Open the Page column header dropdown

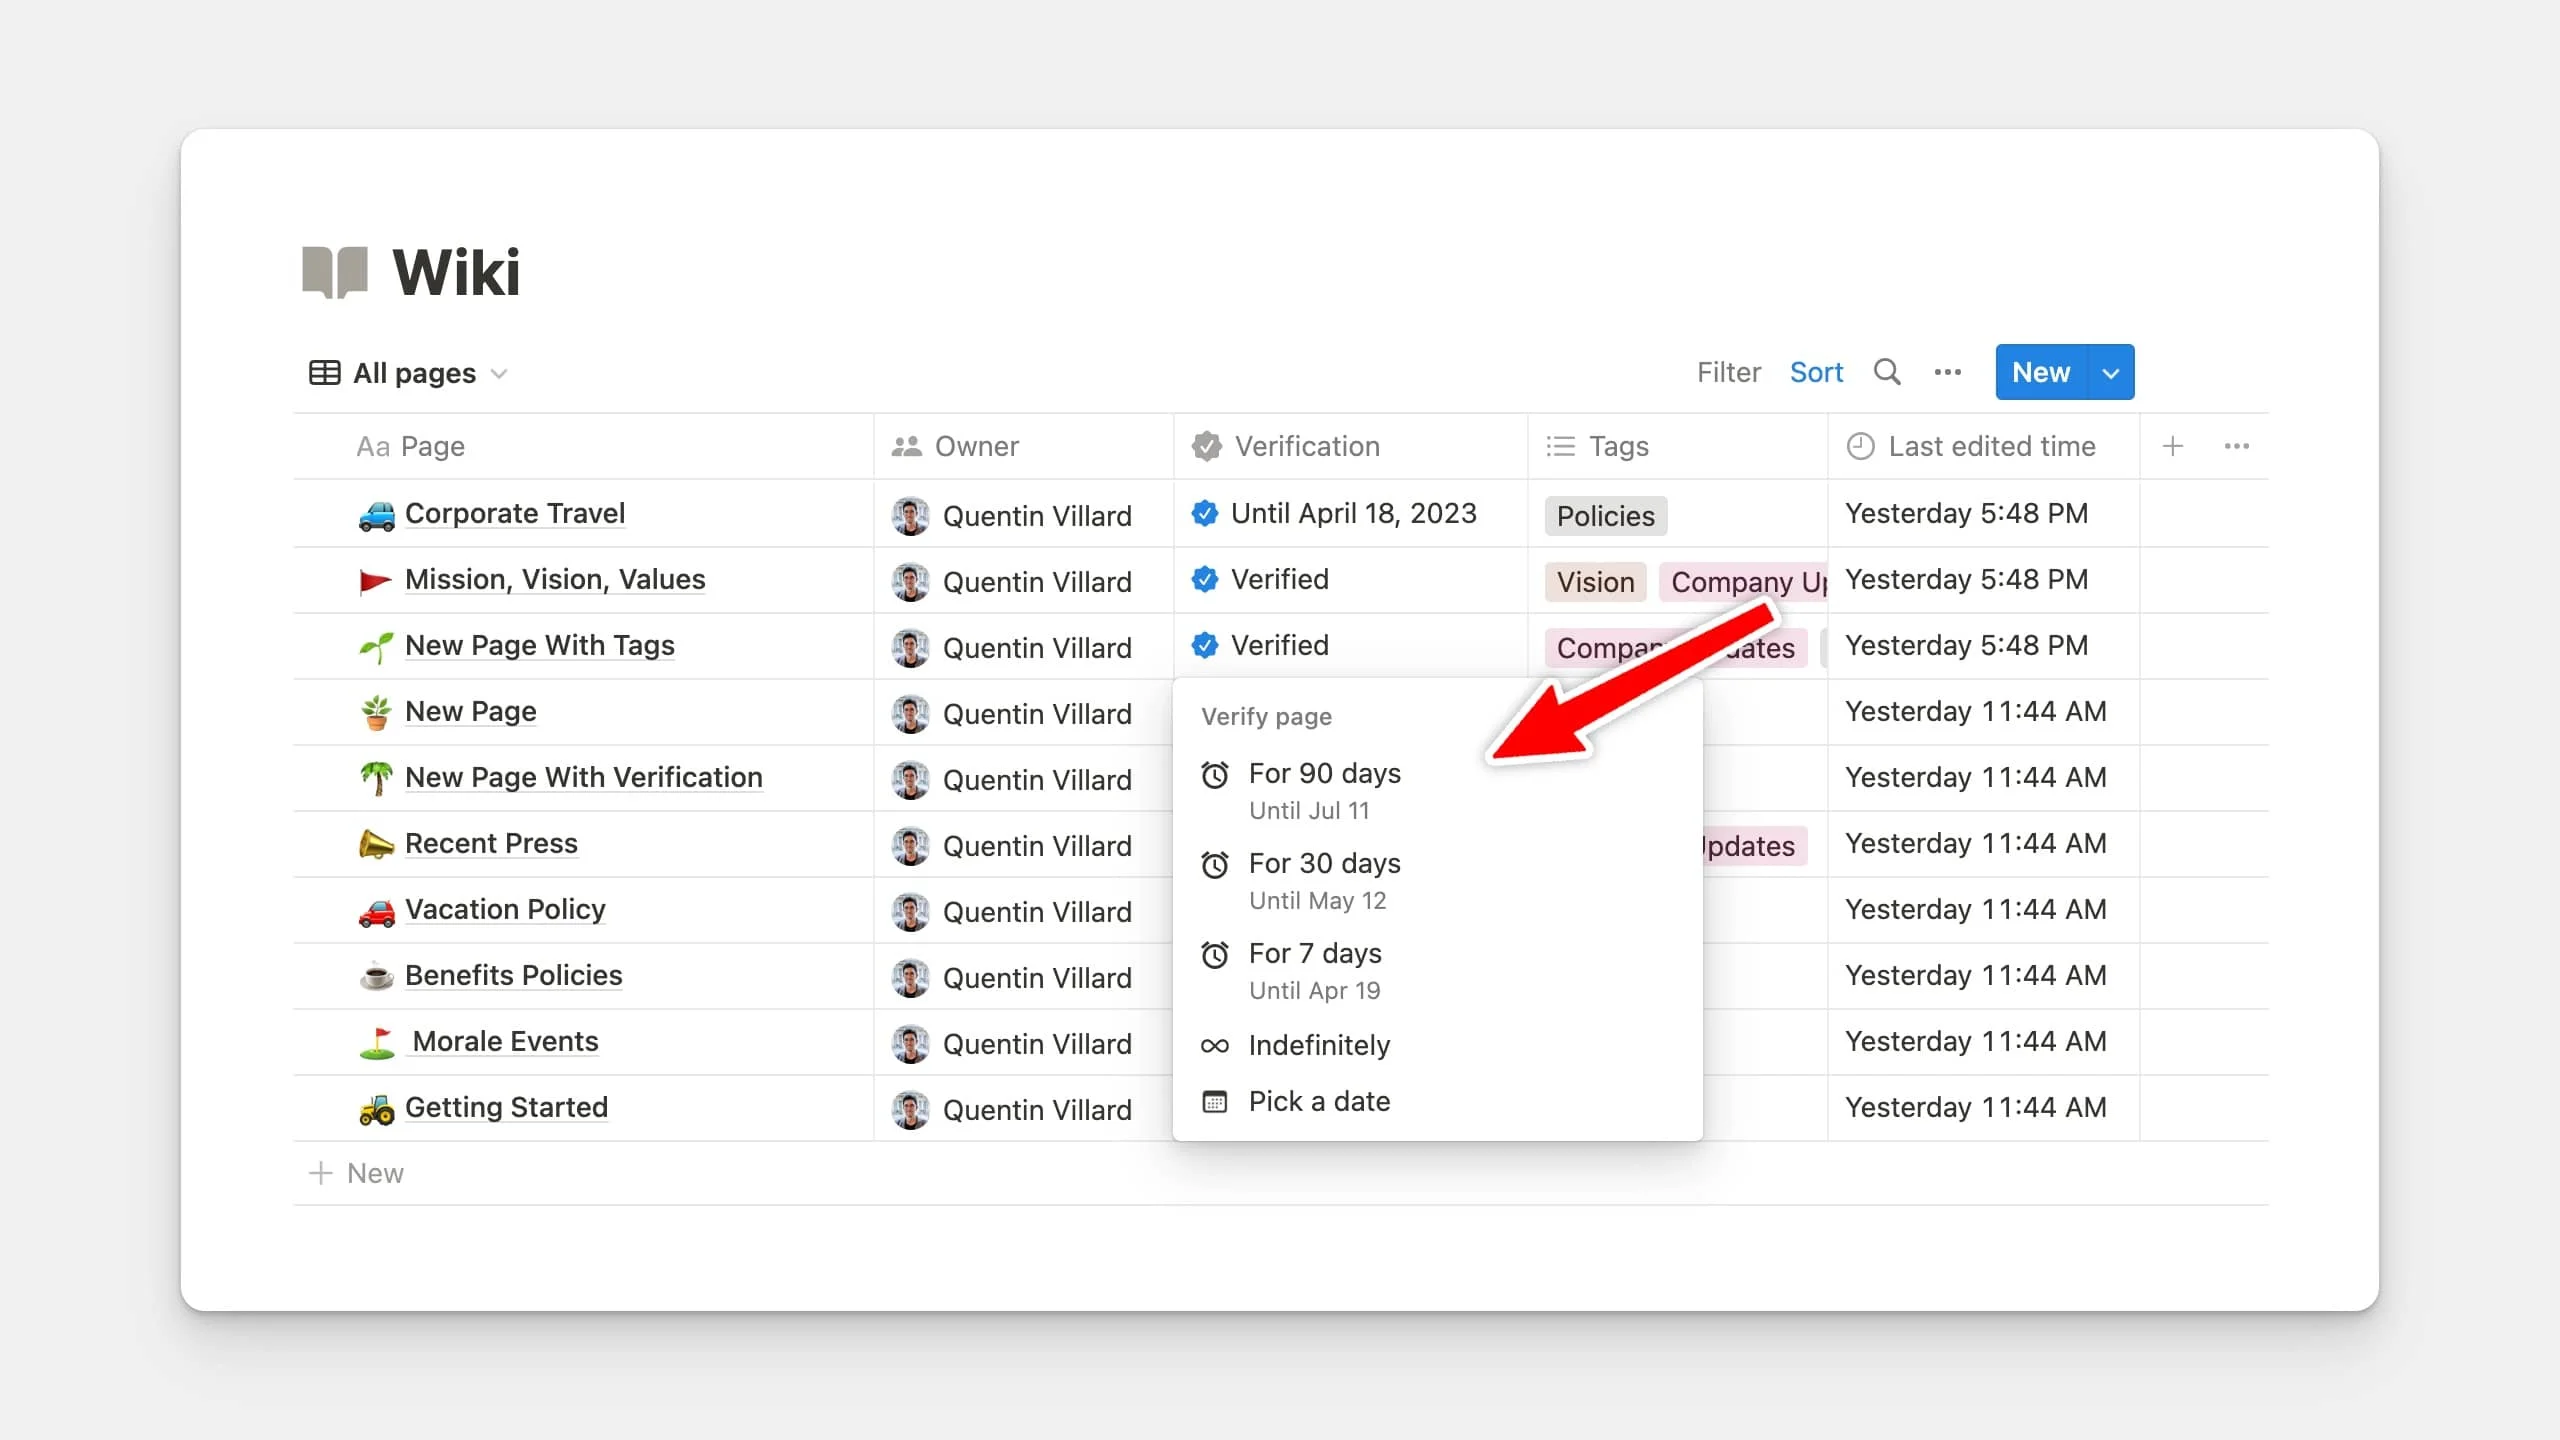[x=430, y=446]
